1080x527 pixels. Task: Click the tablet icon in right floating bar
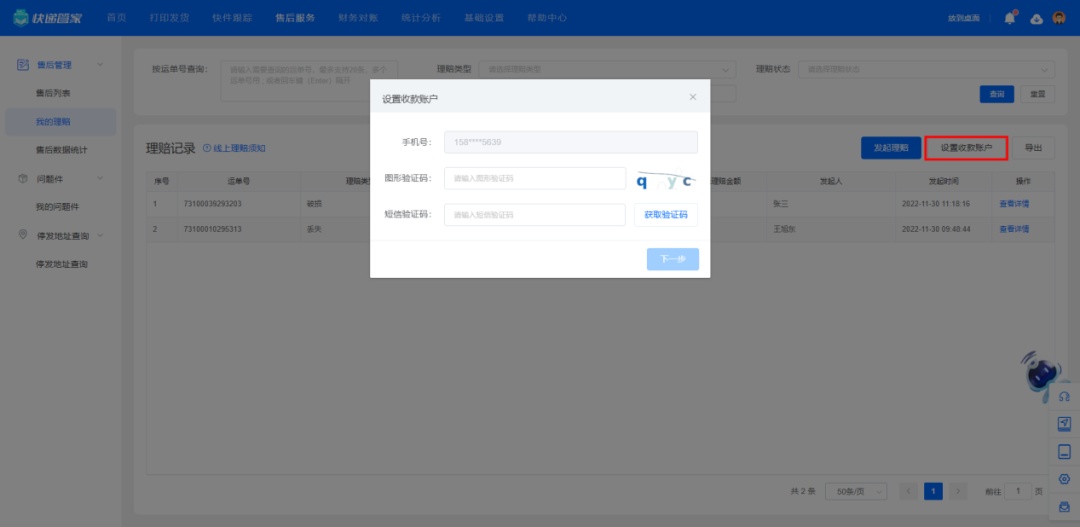point(1064,451)
